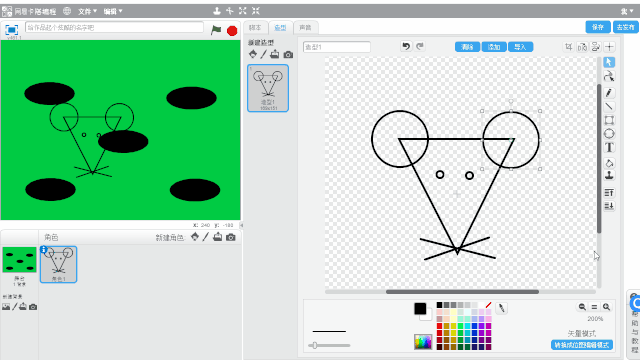The width and height of the screenshot is (640, 360).
Task: Pick the eyedropper color picker tool
Action: click(502, 308)
